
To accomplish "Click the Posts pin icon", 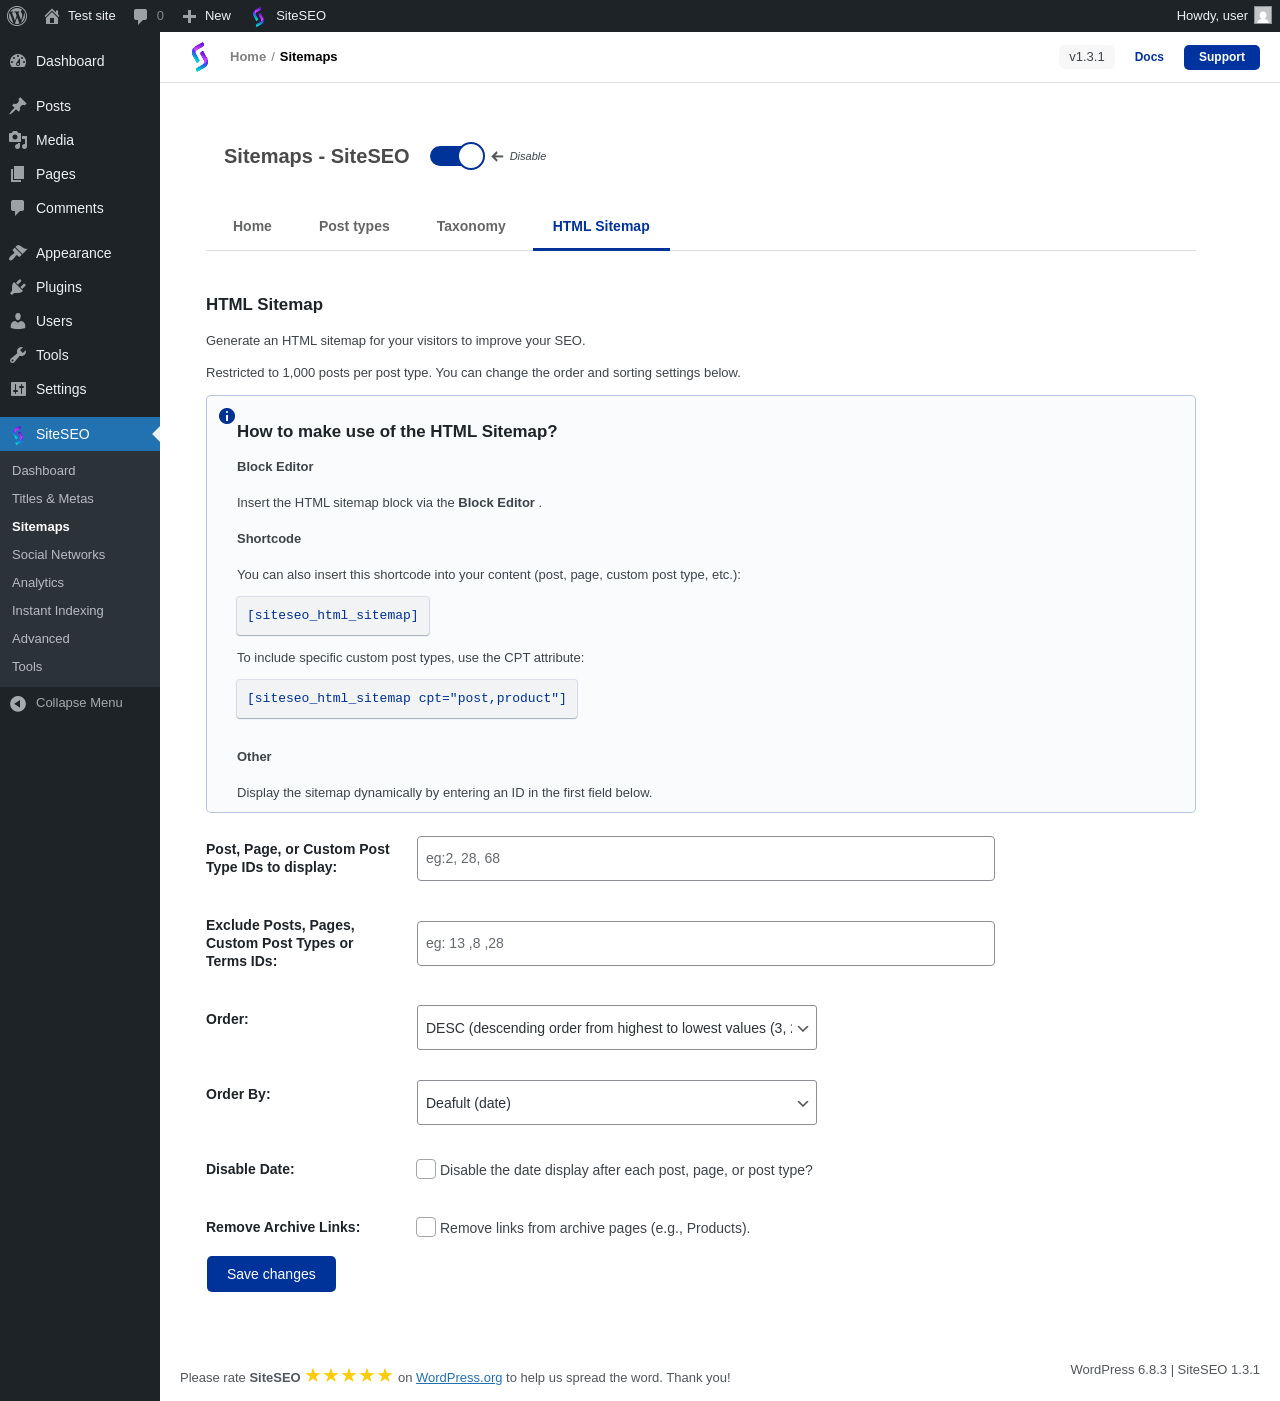I will click(x=18, y=106).
